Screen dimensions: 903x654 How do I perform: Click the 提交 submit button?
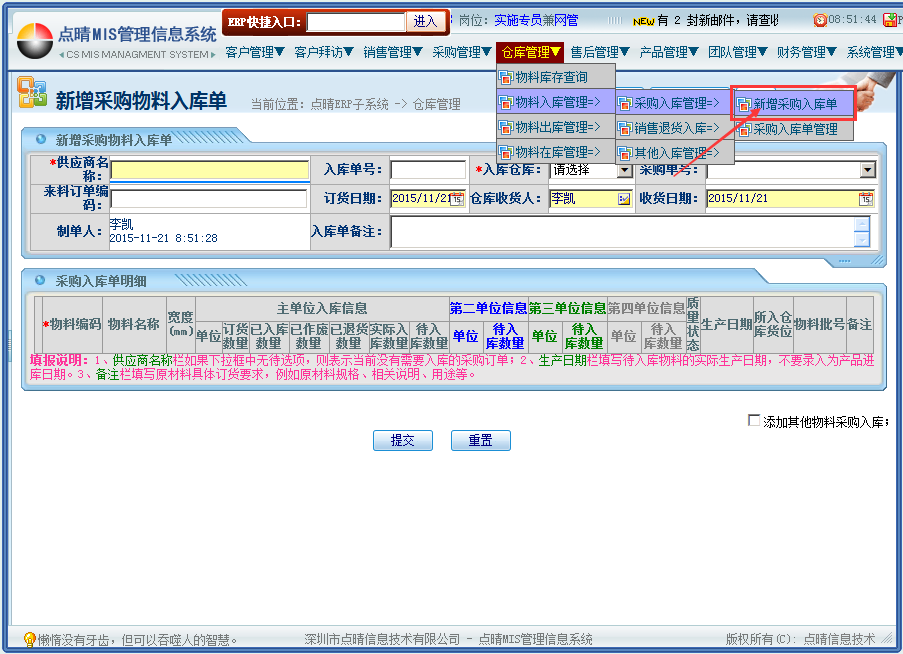(x=403, y=440)
